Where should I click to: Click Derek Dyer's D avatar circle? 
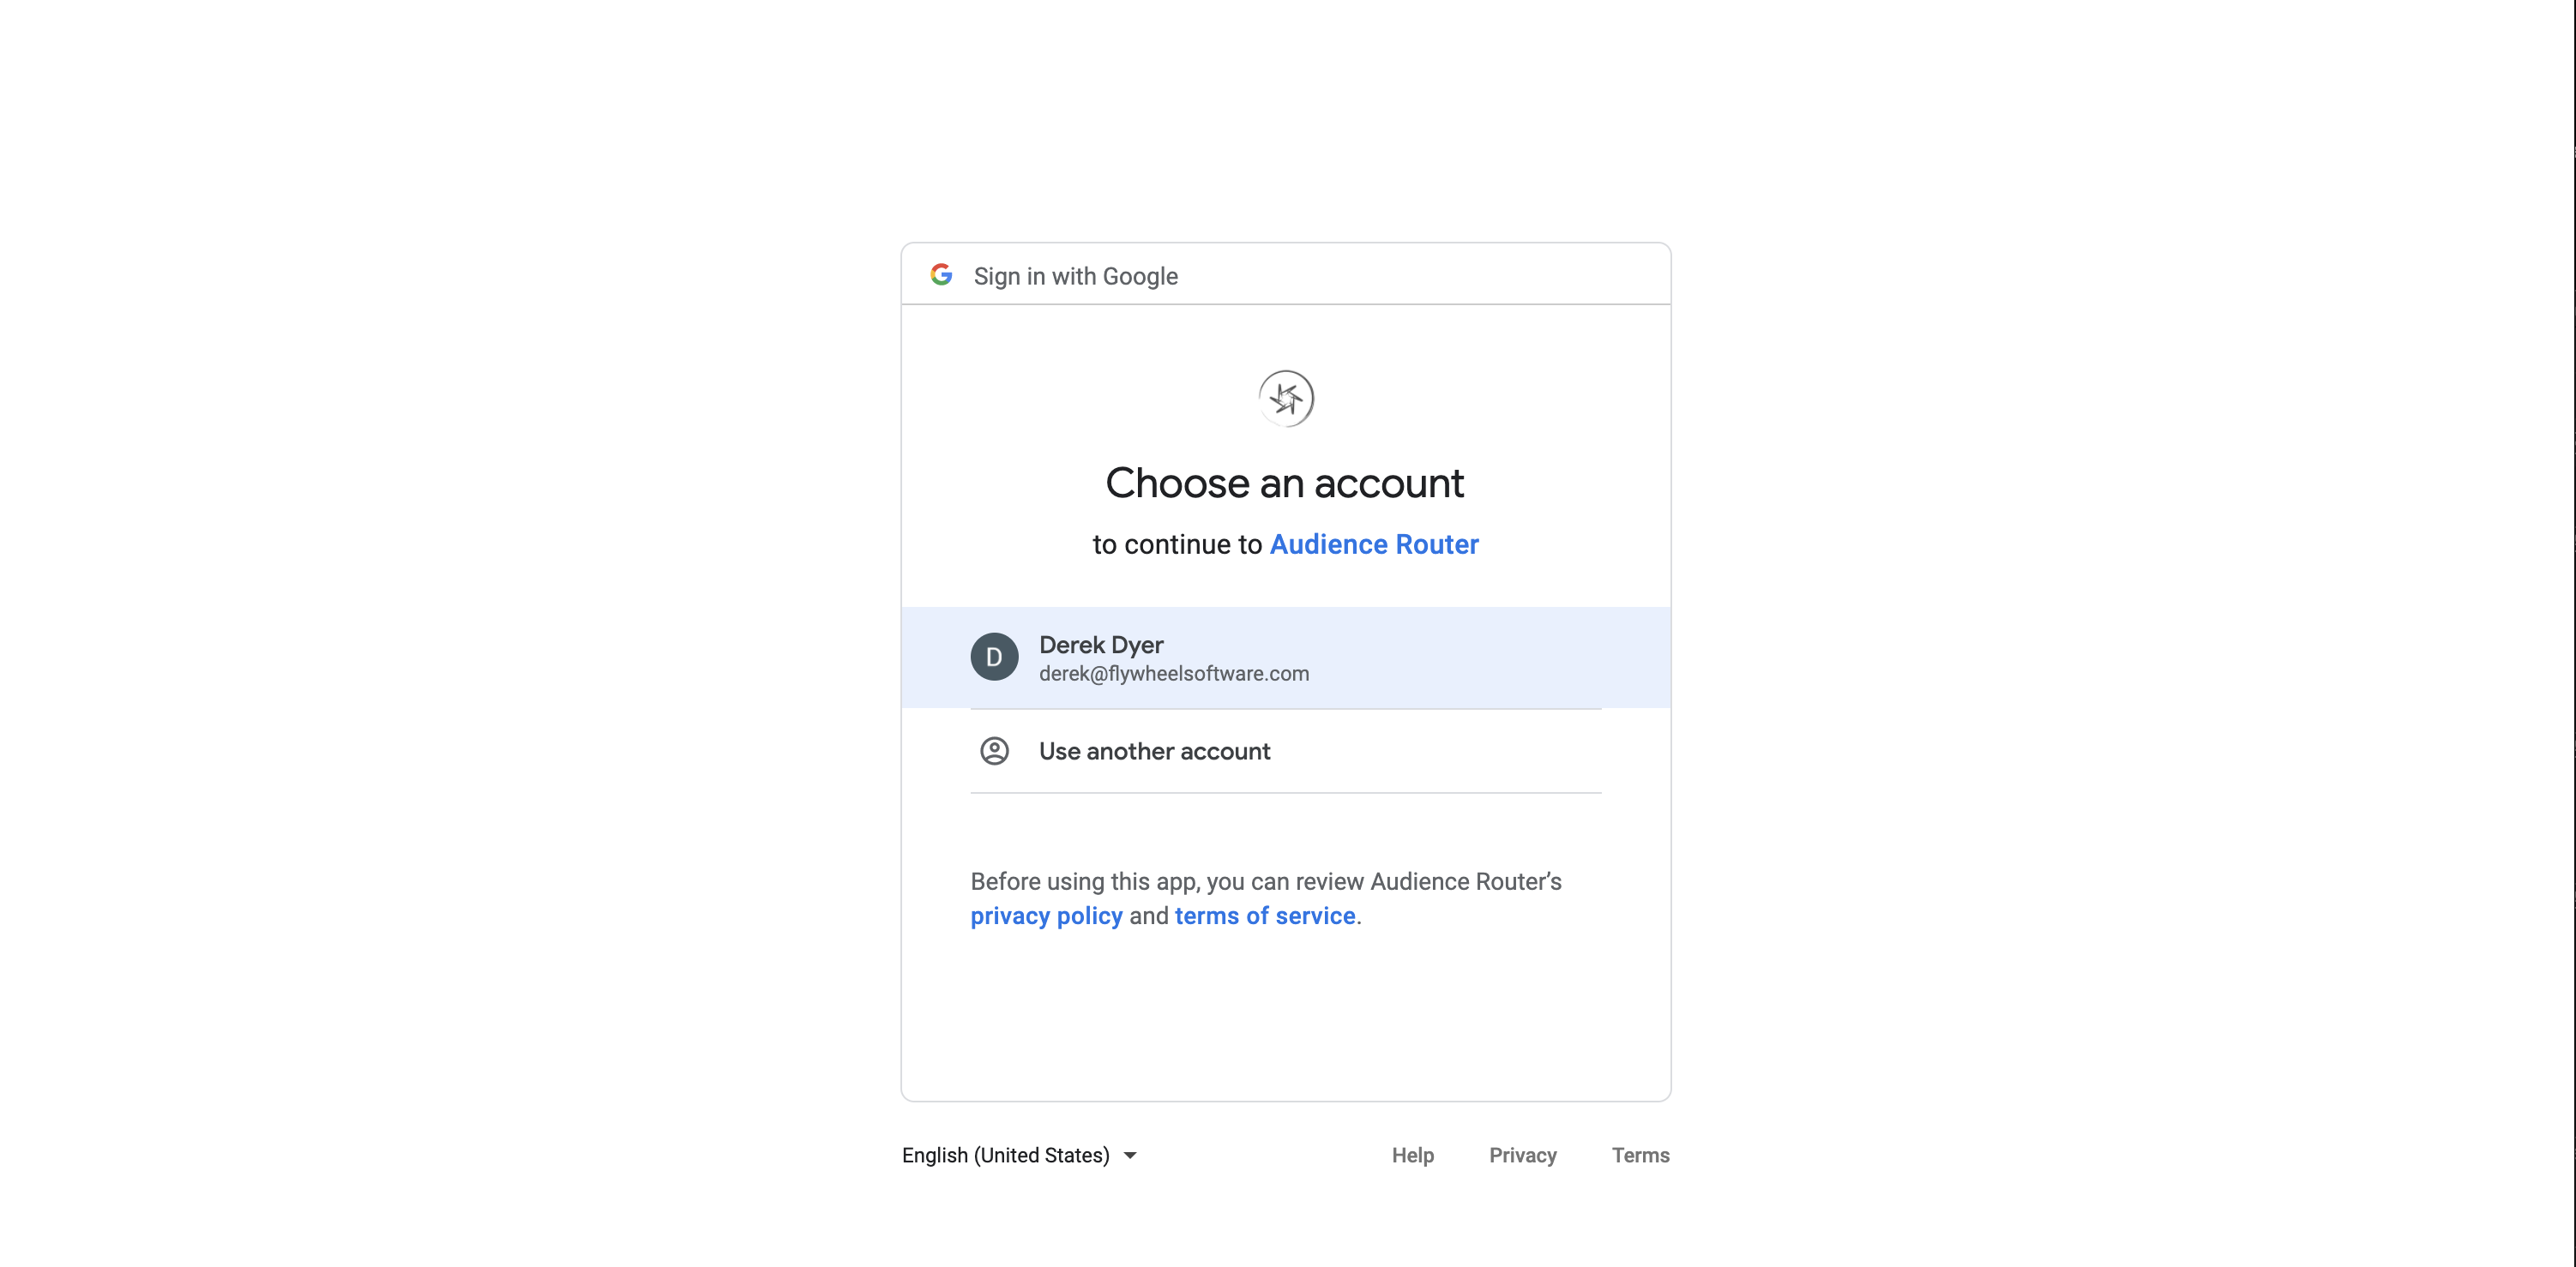coord(994,657)
